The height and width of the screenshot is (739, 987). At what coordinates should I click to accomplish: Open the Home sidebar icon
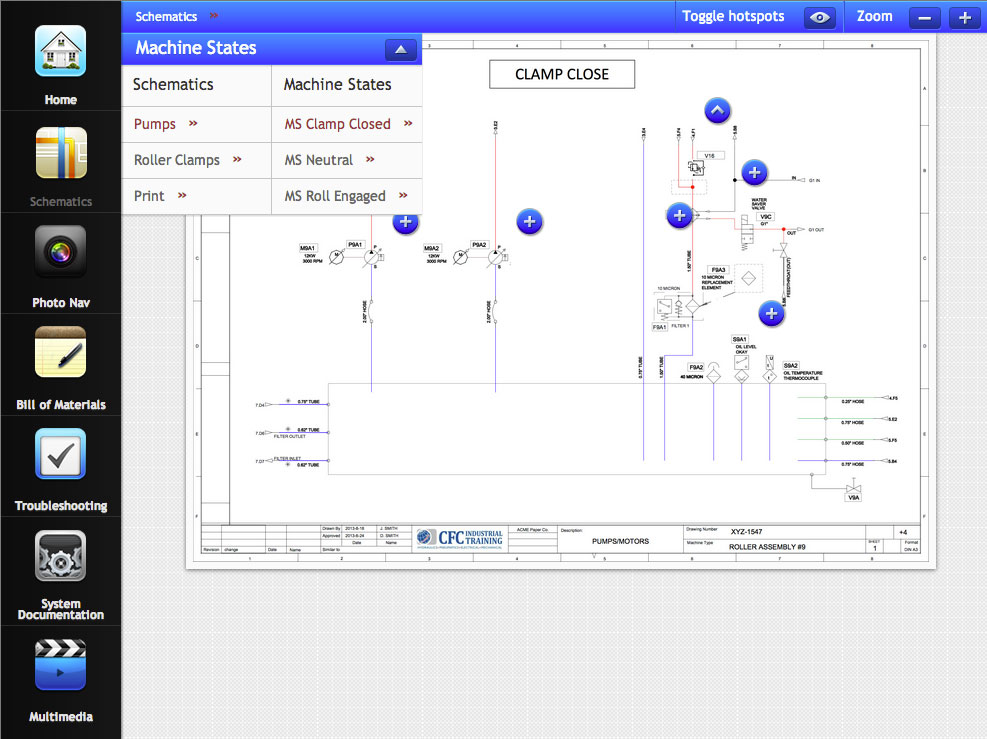pyautogui.click(x=60, y=51)
